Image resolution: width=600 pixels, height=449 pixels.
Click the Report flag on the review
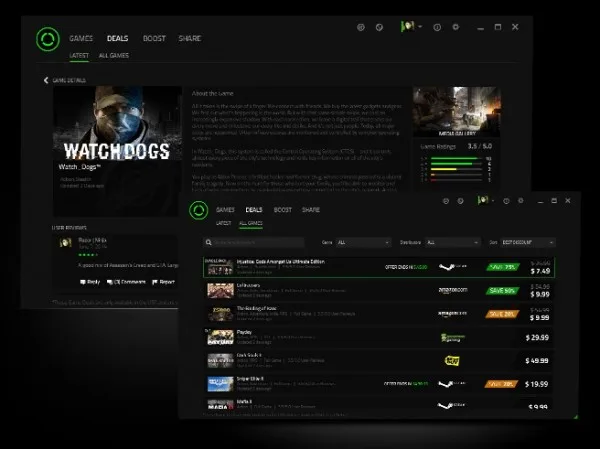(x=155, y=282)
